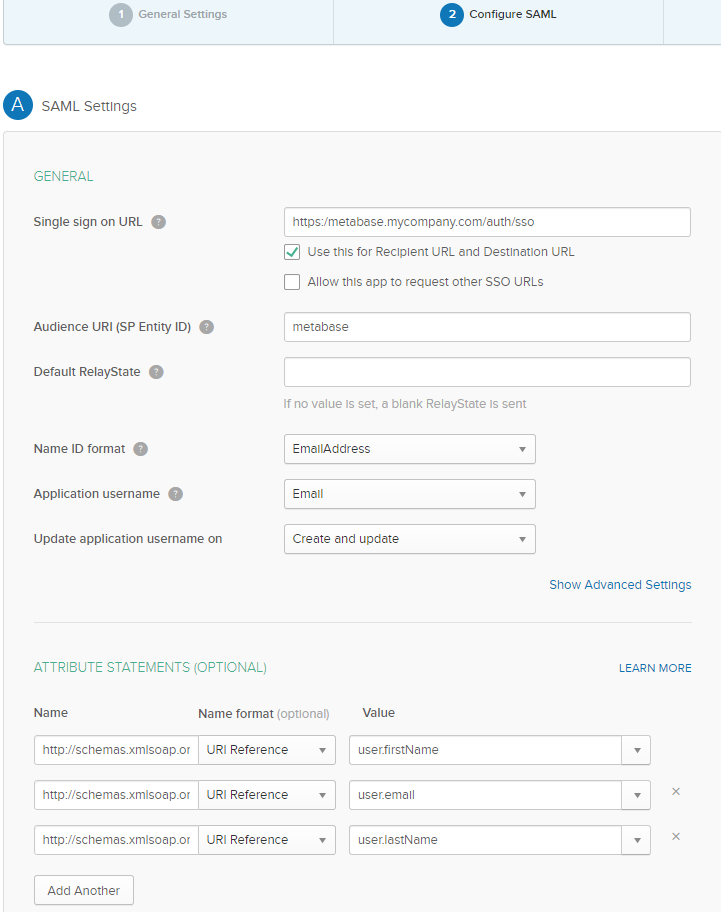
Task: Expand the Application username dropdown
Action: (x=409, y=494)
